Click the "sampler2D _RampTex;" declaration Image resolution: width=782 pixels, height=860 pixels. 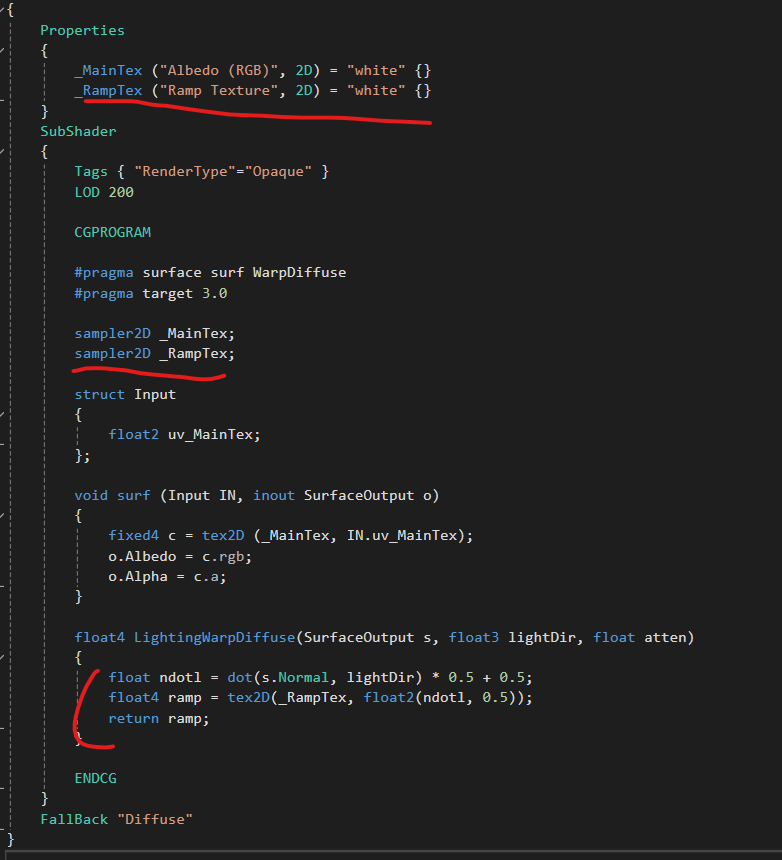(x=155, y=354)
